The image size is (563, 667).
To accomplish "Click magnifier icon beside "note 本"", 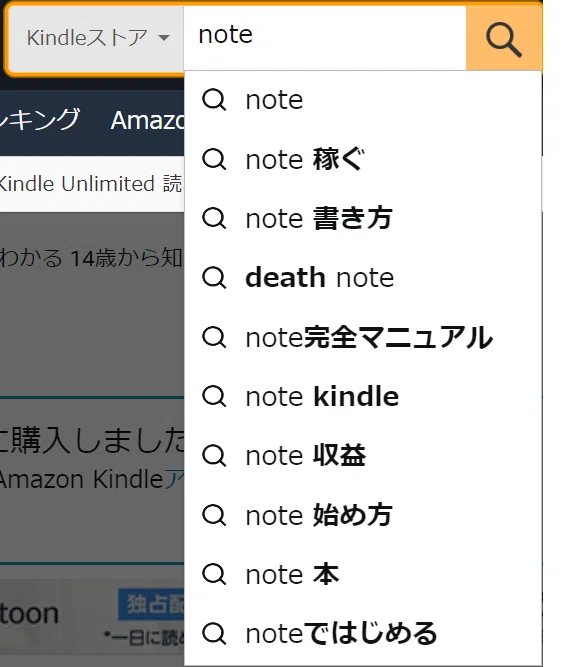I will 214,575.
